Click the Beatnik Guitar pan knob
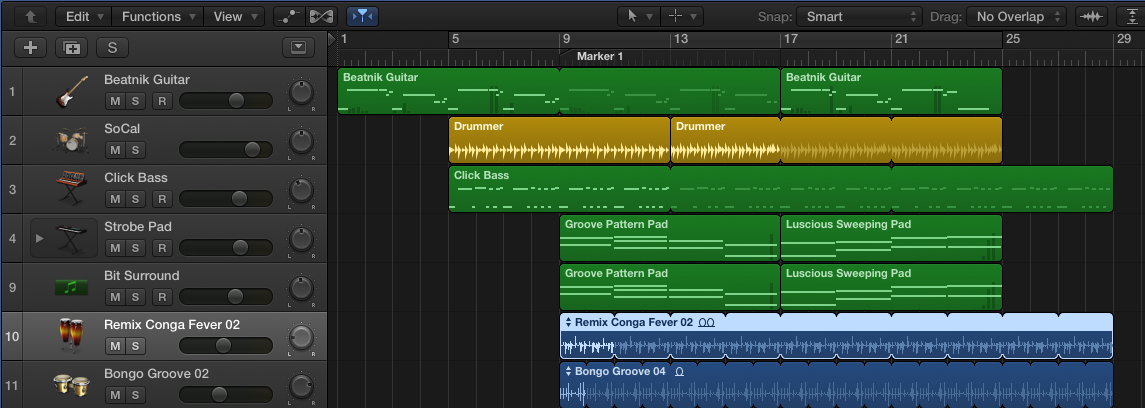Viewport: 1145px width, 408px height. pos(301,92)
